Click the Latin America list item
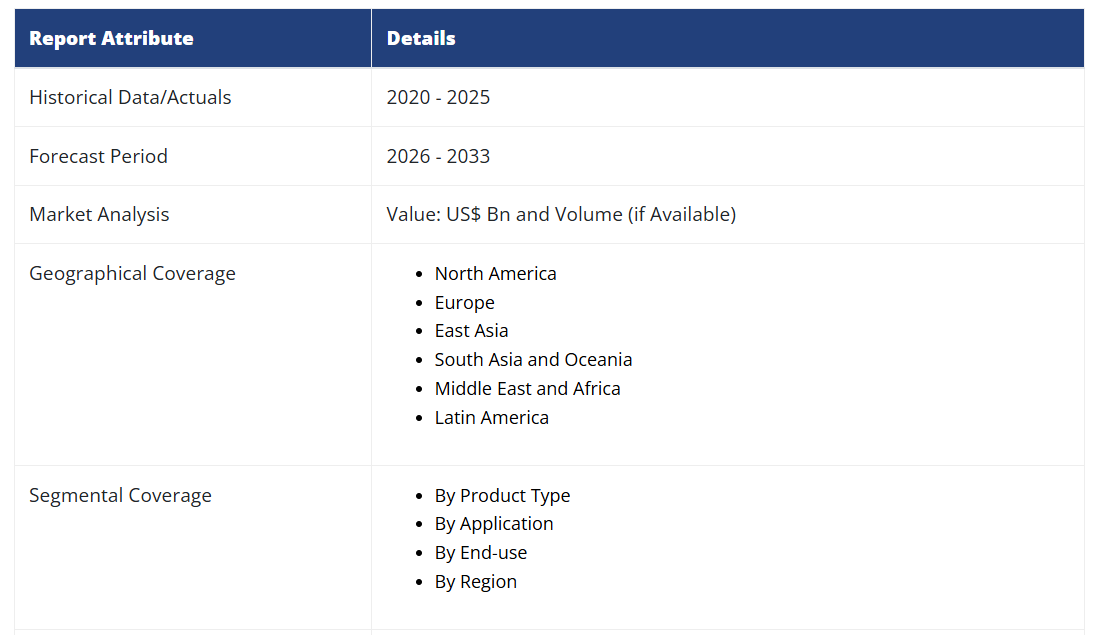This screenshot has height=635, width=1094. (491, 417)
